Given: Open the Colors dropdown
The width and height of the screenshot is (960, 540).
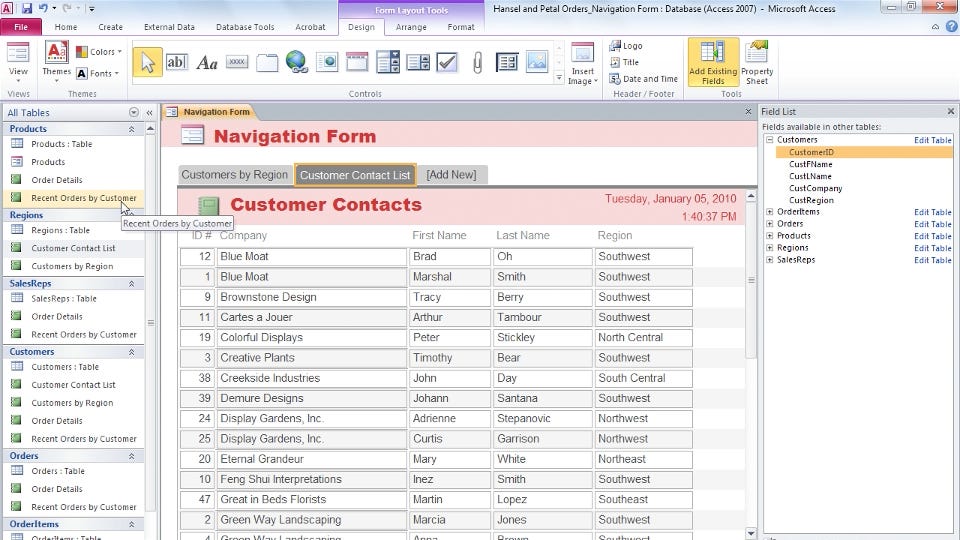Looking at the screenshot, I should [x=99, y=52].
